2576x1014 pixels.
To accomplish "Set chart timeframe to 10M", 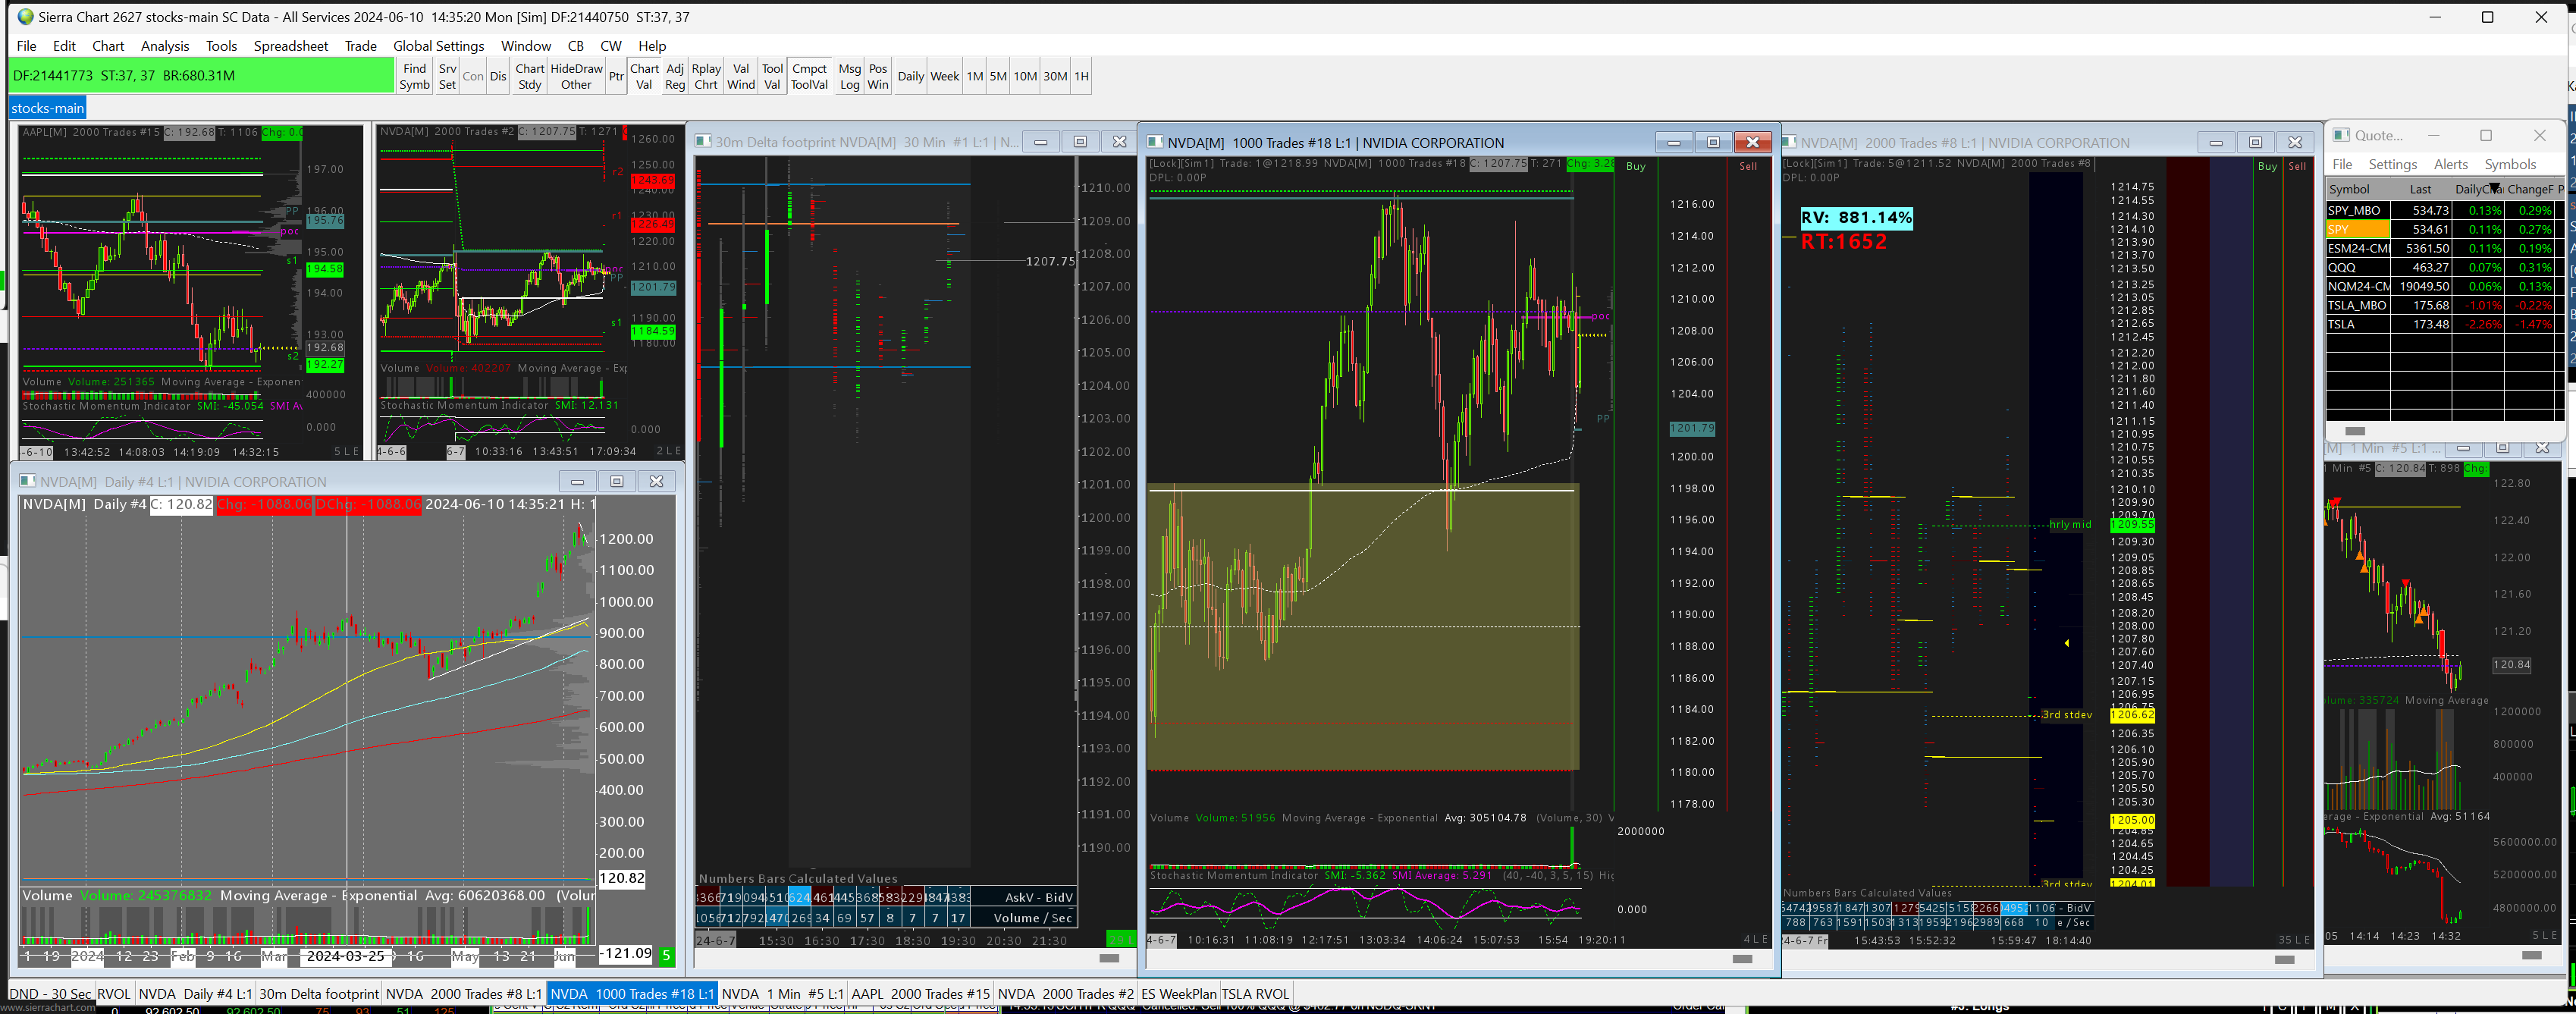I will [1025, 76].
